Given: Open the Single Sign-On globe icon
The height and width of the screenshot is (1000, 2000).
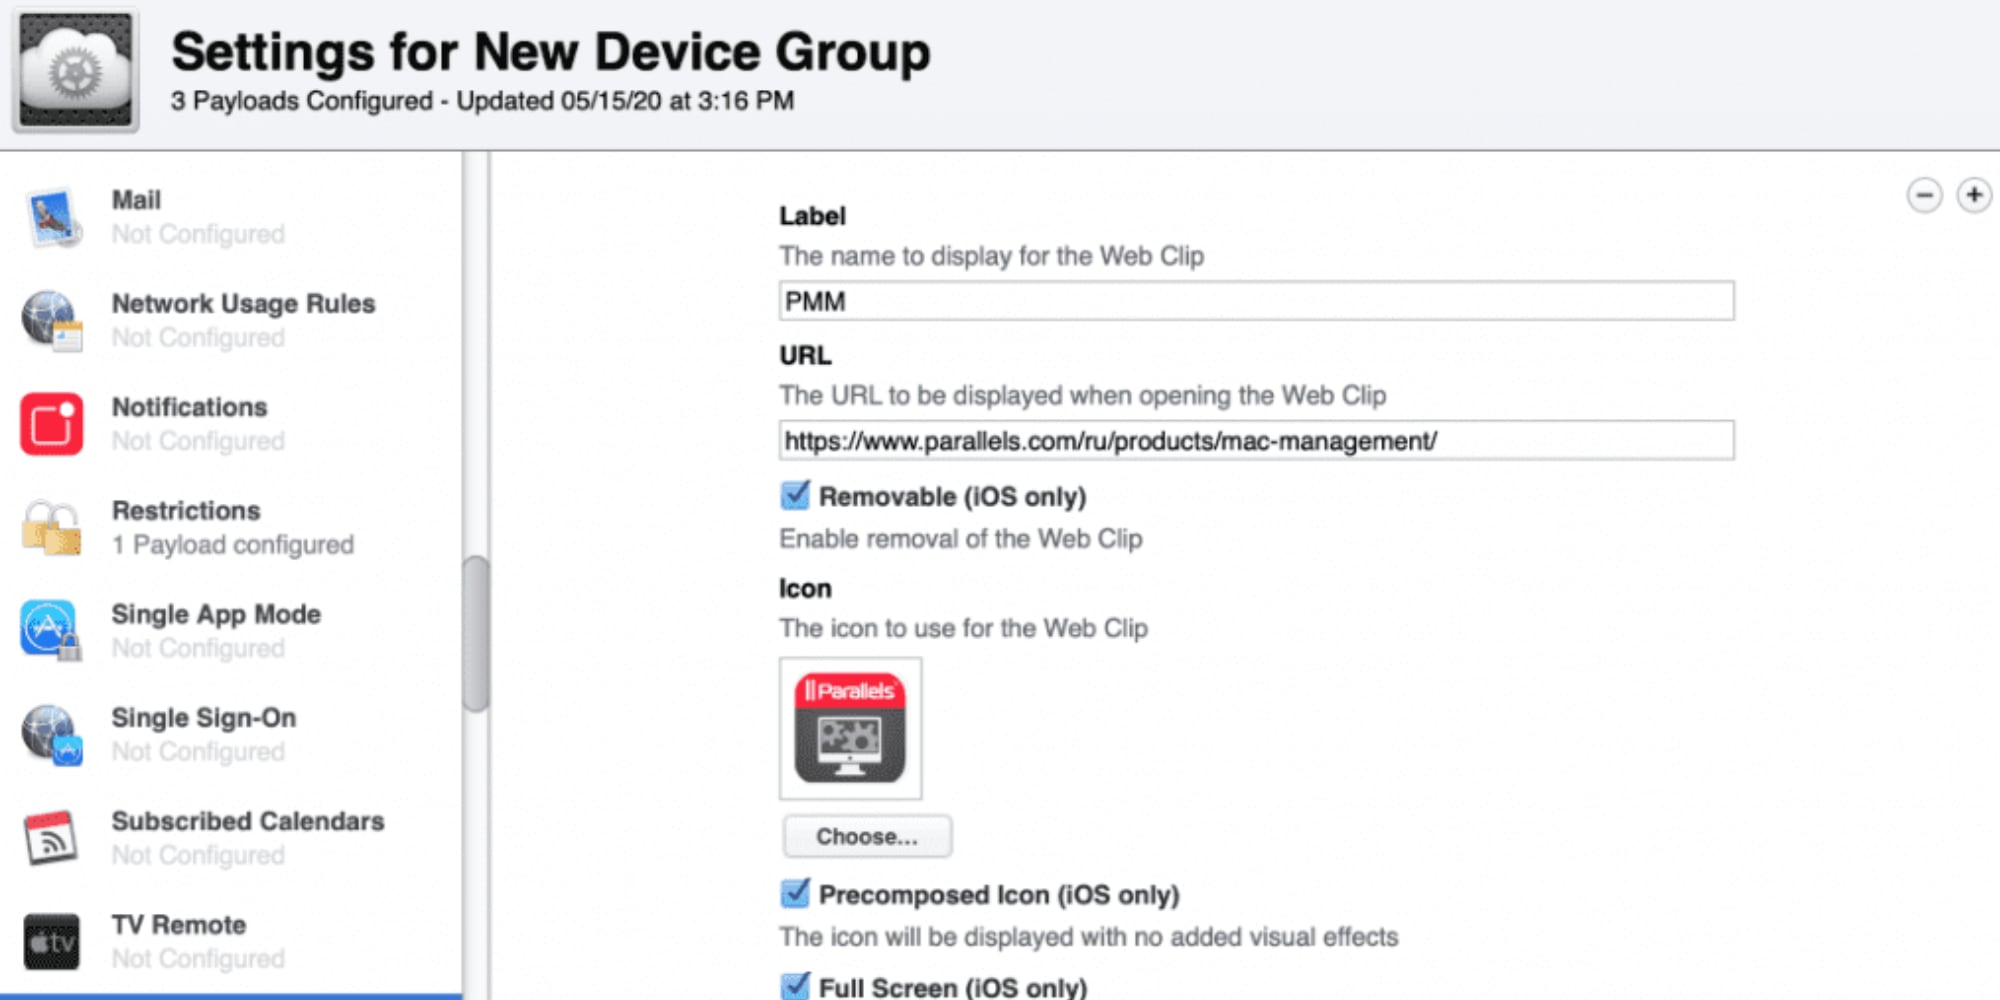Looking at the screenshot, I should click(52, 734).
